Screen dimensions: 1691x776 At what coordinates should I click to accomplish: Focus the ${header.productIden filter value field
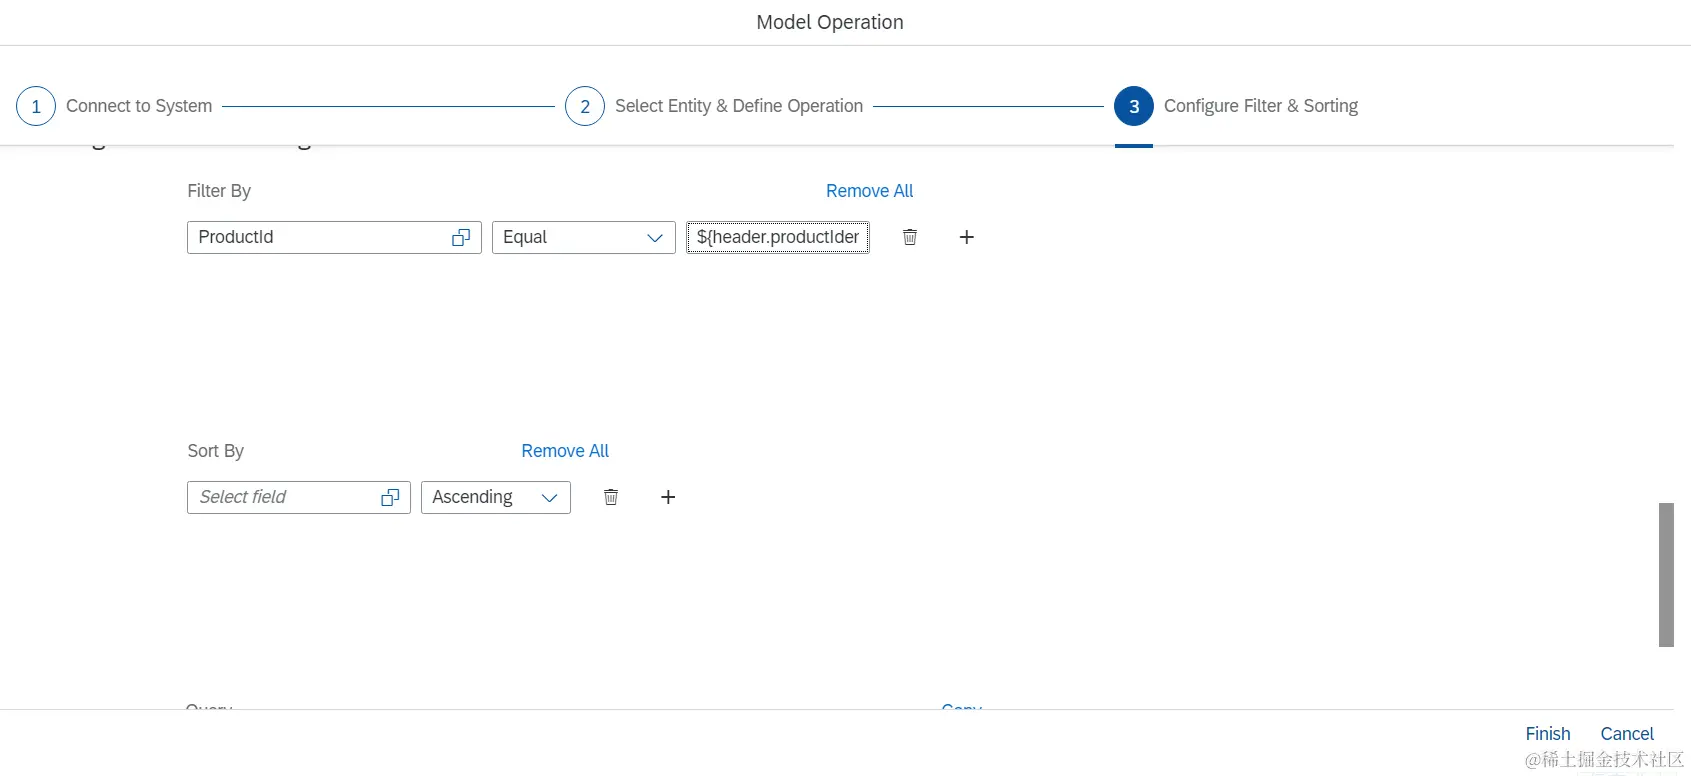[x=778, y=238]
